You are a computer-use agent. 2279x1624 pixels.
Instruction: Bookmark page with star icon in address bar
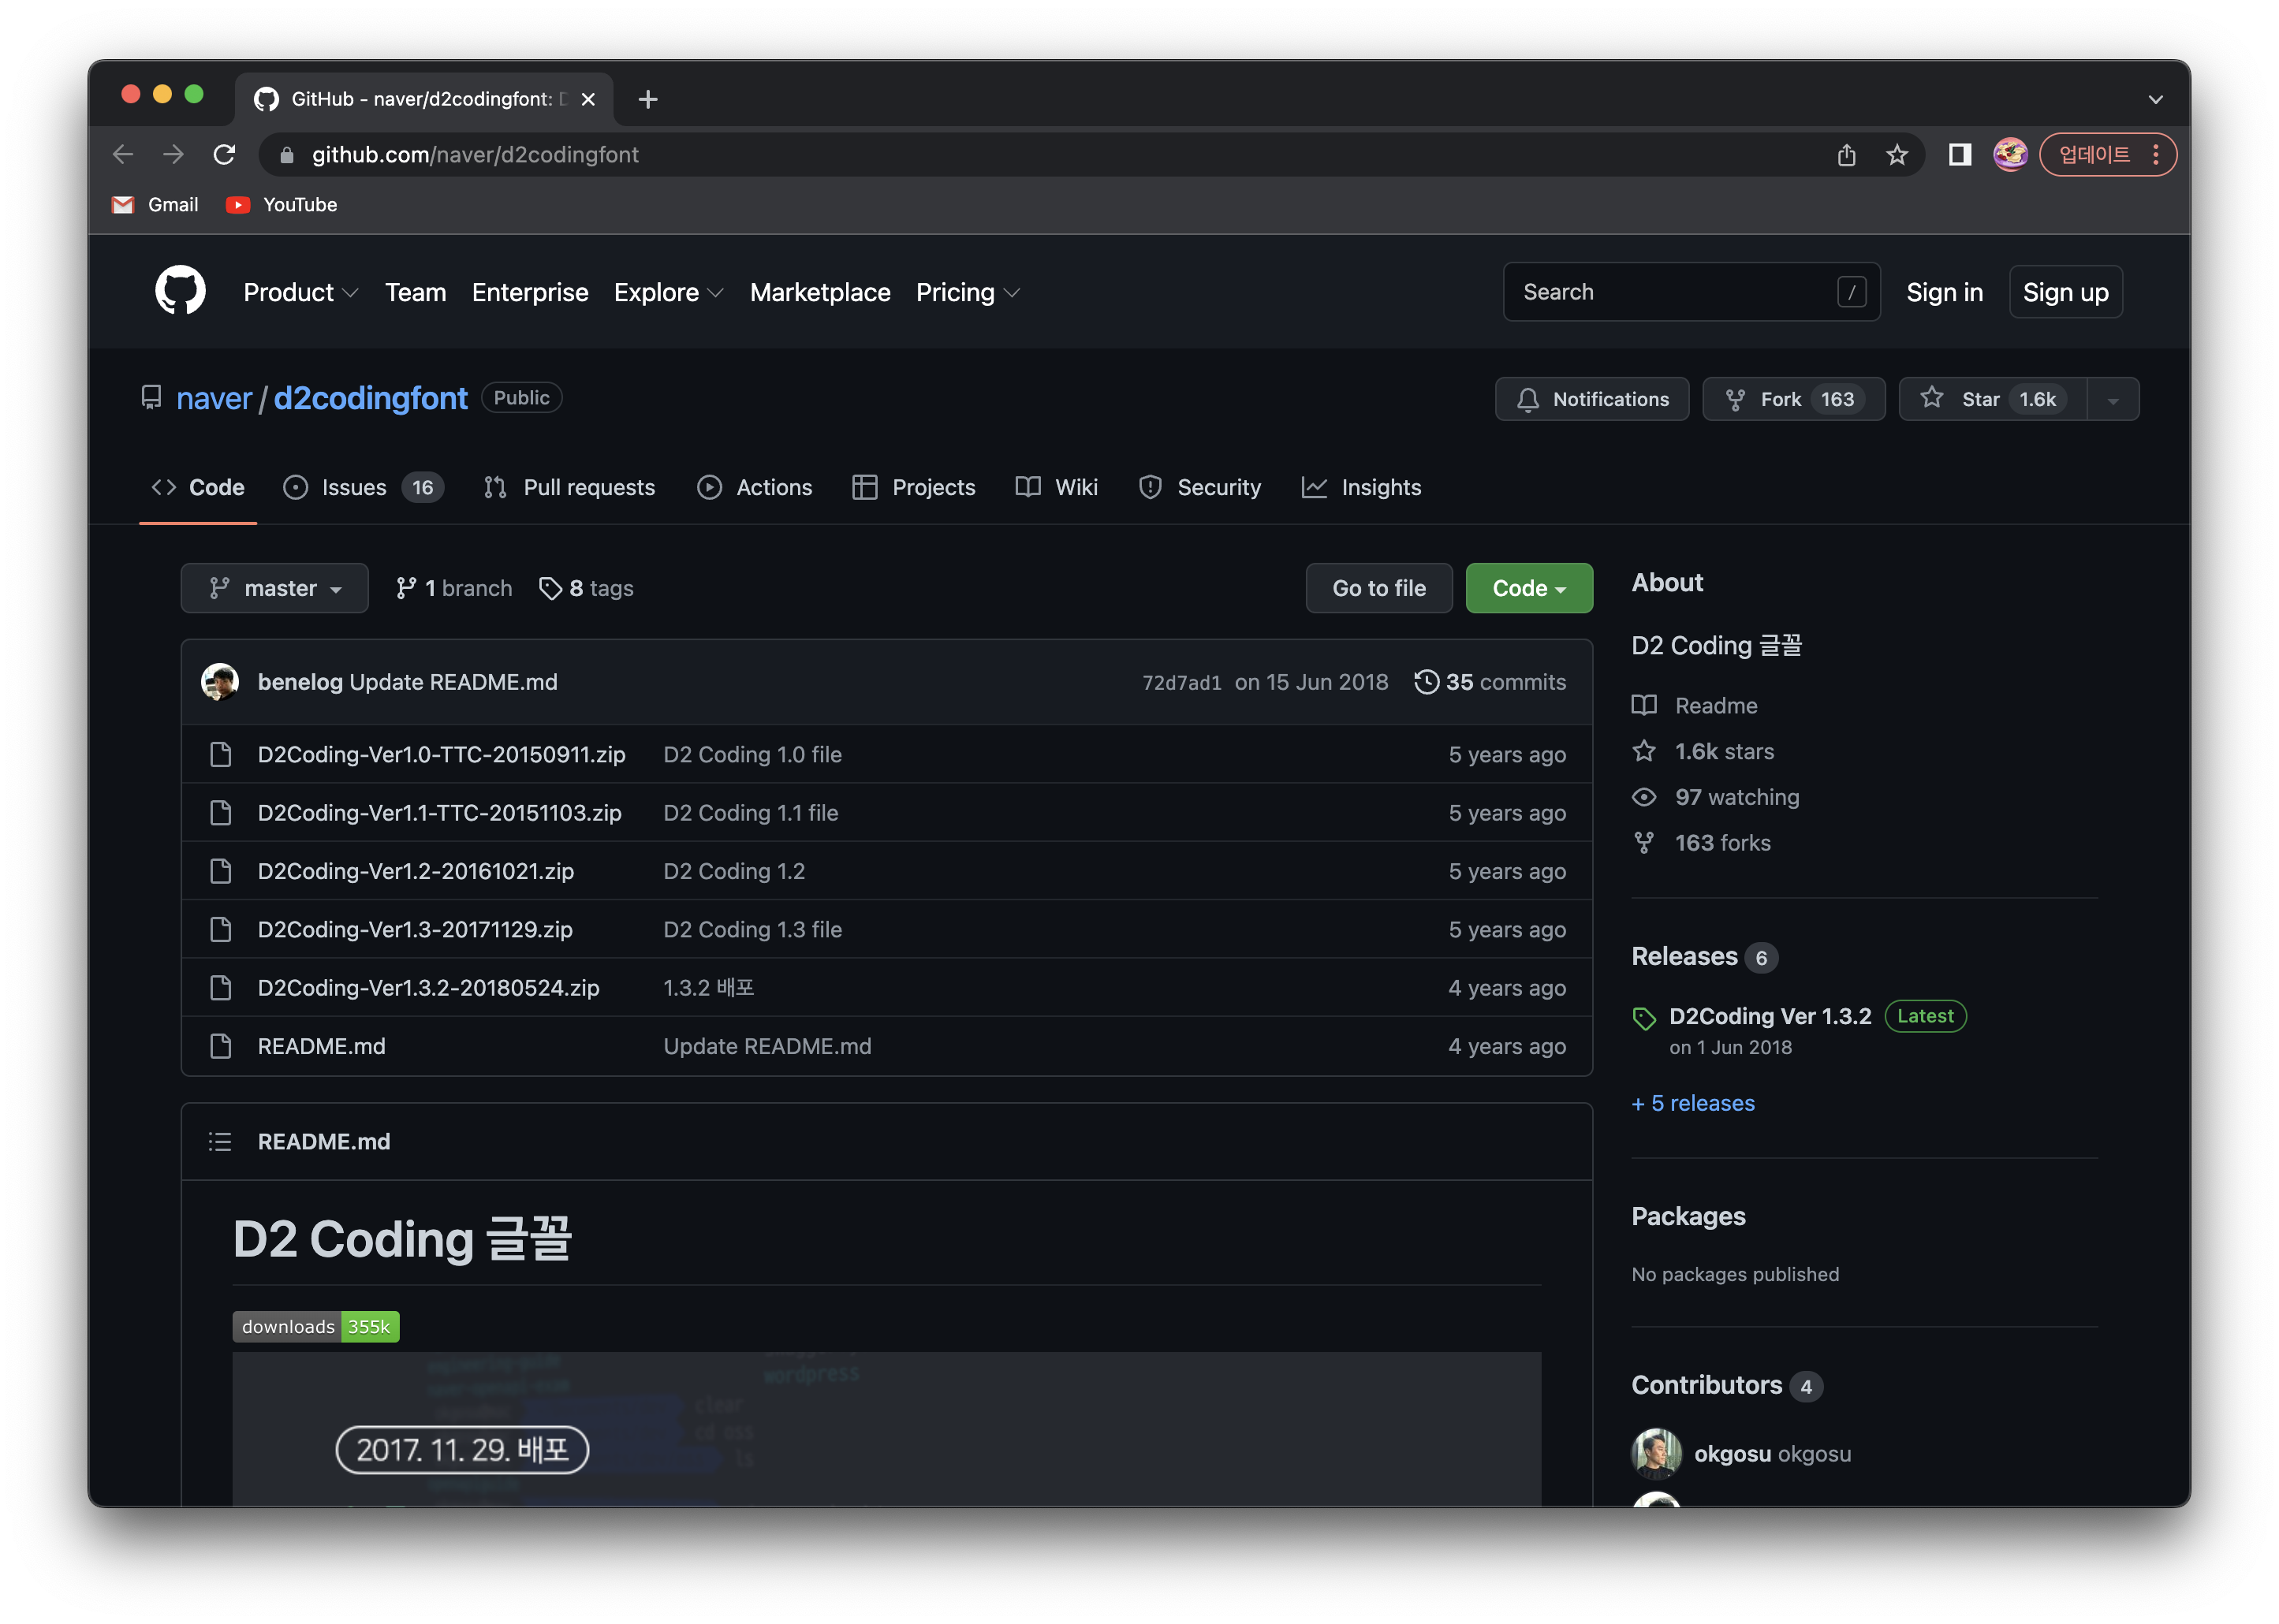coord(1897,155)
